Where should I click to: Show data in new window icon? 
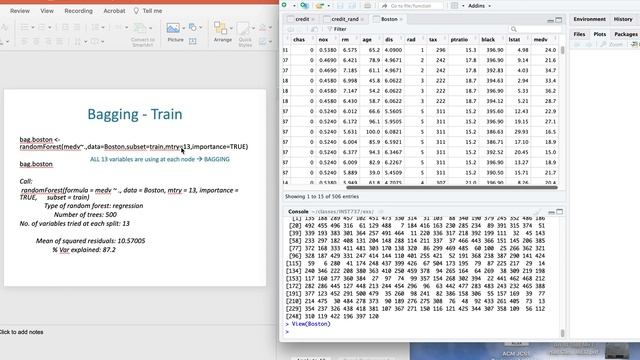click(x=314, y=29)
